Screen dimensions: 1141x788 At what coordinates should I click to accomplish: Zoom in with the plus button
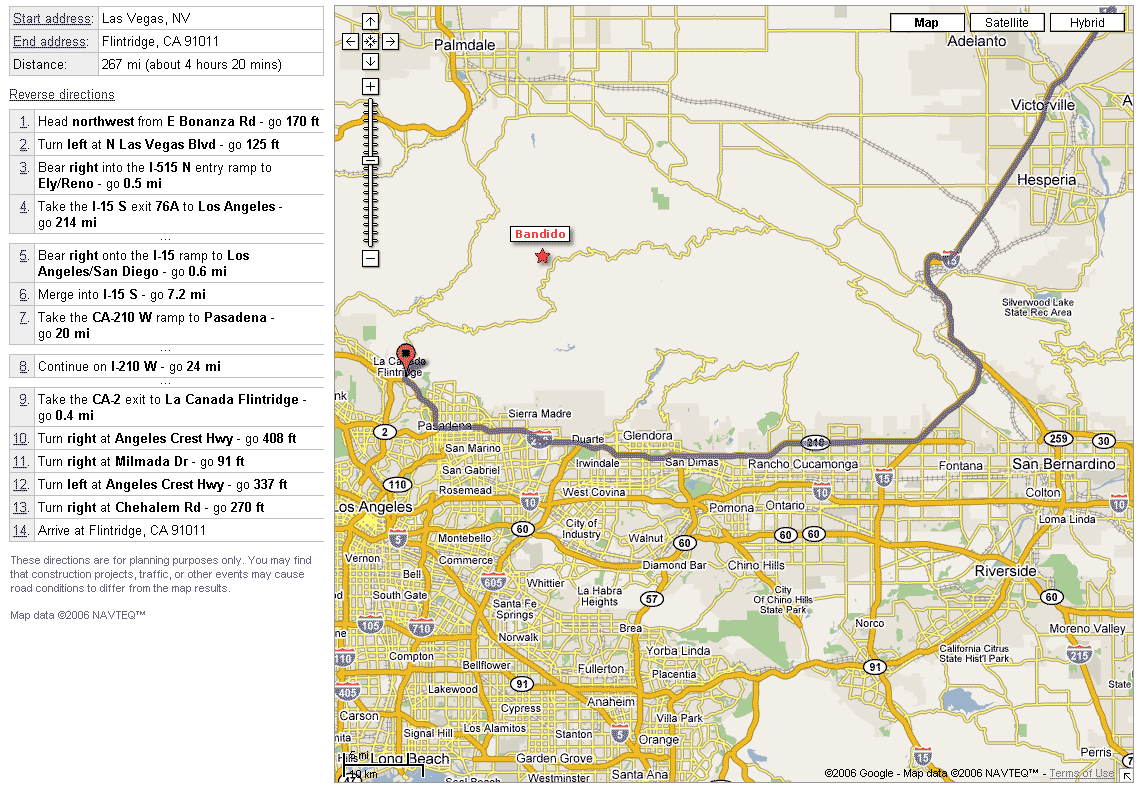pos(370,87)
